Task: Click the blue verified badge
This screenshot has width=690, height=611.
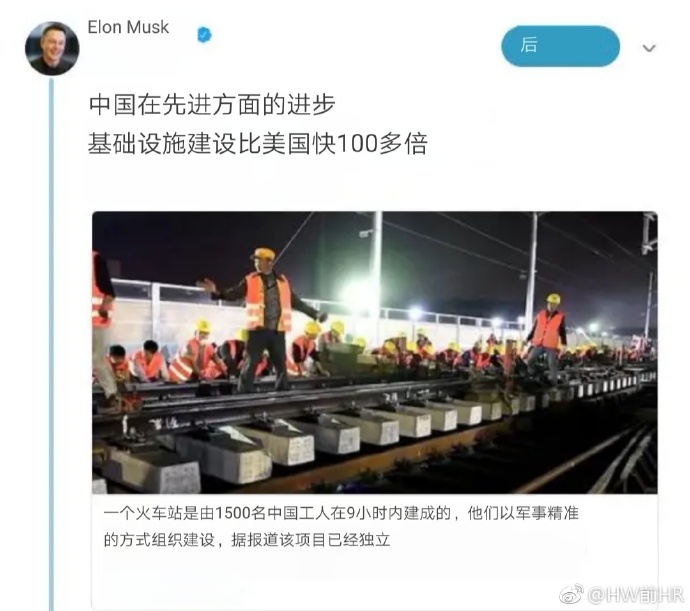Action: tap(205, 34)
